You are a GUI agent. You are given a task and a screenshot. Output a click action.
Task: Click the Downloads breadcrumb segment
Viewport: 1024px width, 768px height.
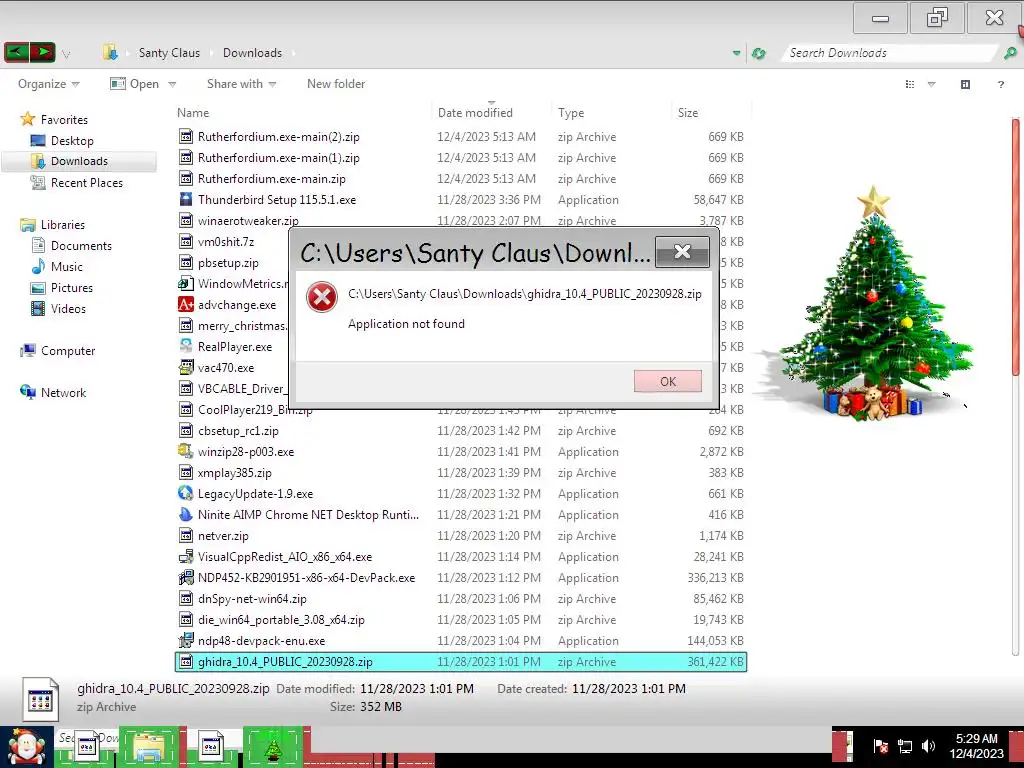pos(252,53)
